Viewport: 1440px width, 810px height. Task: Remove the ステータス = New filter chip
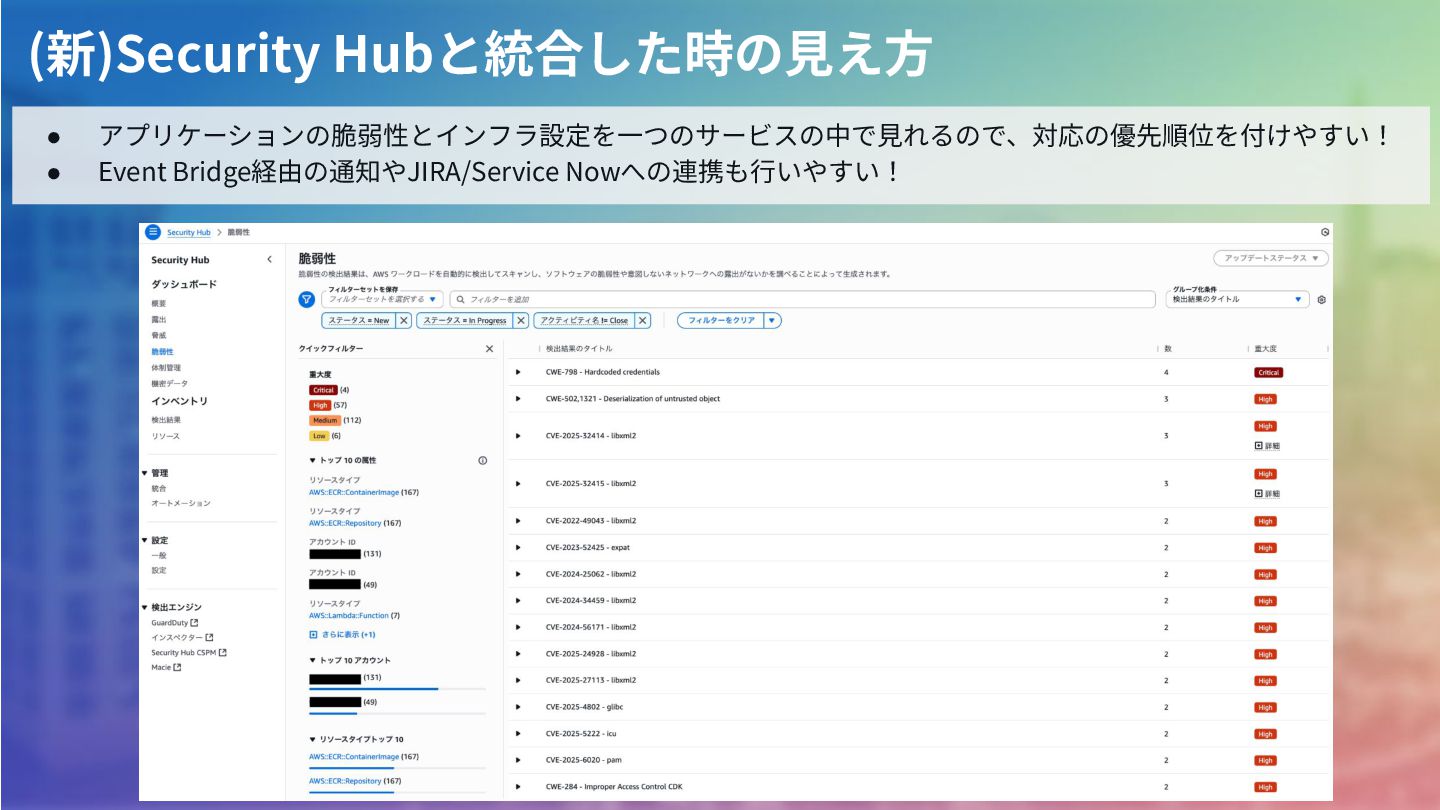pyautogui.click(x=403, y=321)
